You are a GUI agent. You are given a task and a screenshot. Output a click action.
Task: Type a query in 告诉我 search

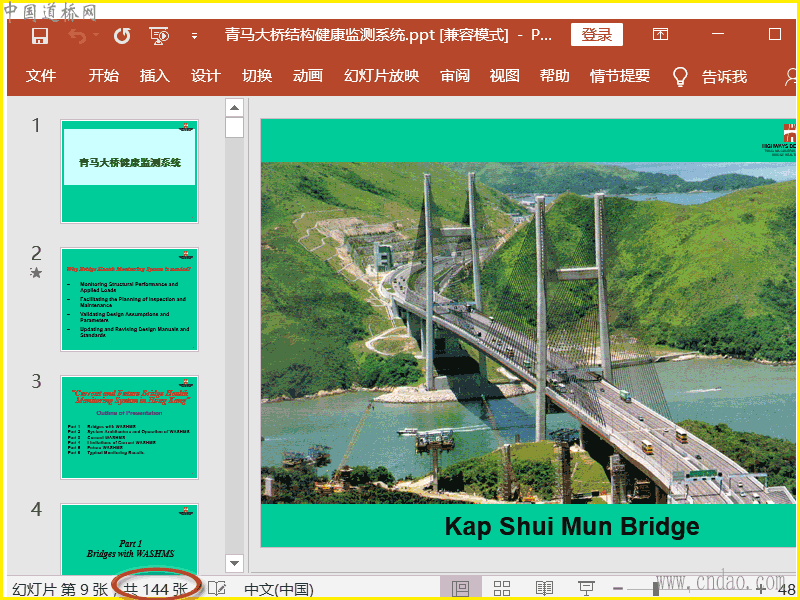click(724, 77)
